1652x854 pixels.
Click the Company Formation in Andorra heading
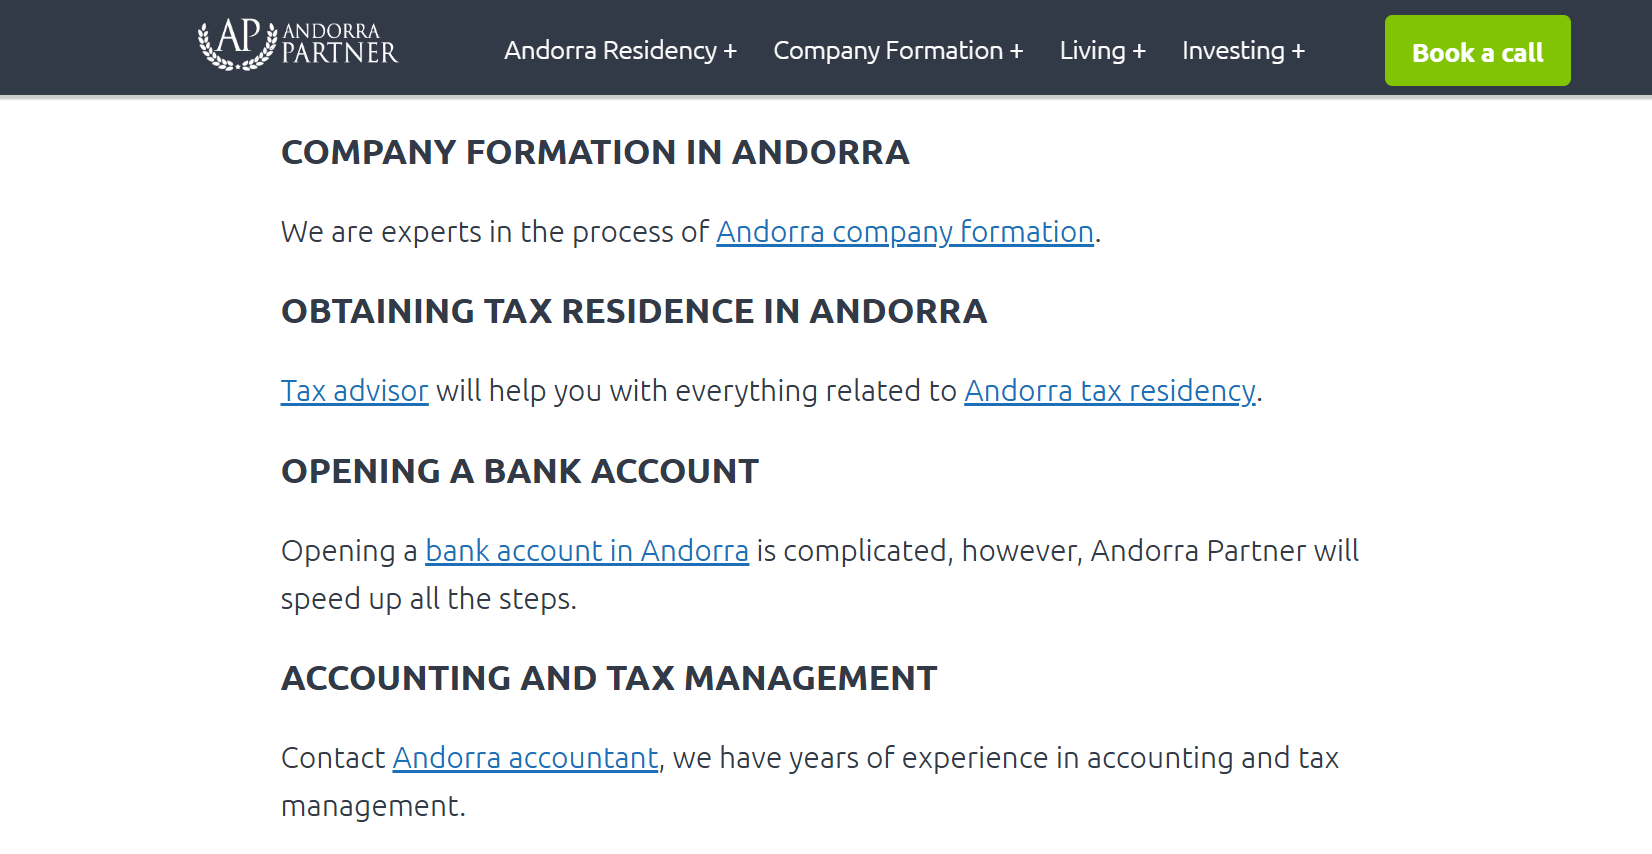[595, 152]
